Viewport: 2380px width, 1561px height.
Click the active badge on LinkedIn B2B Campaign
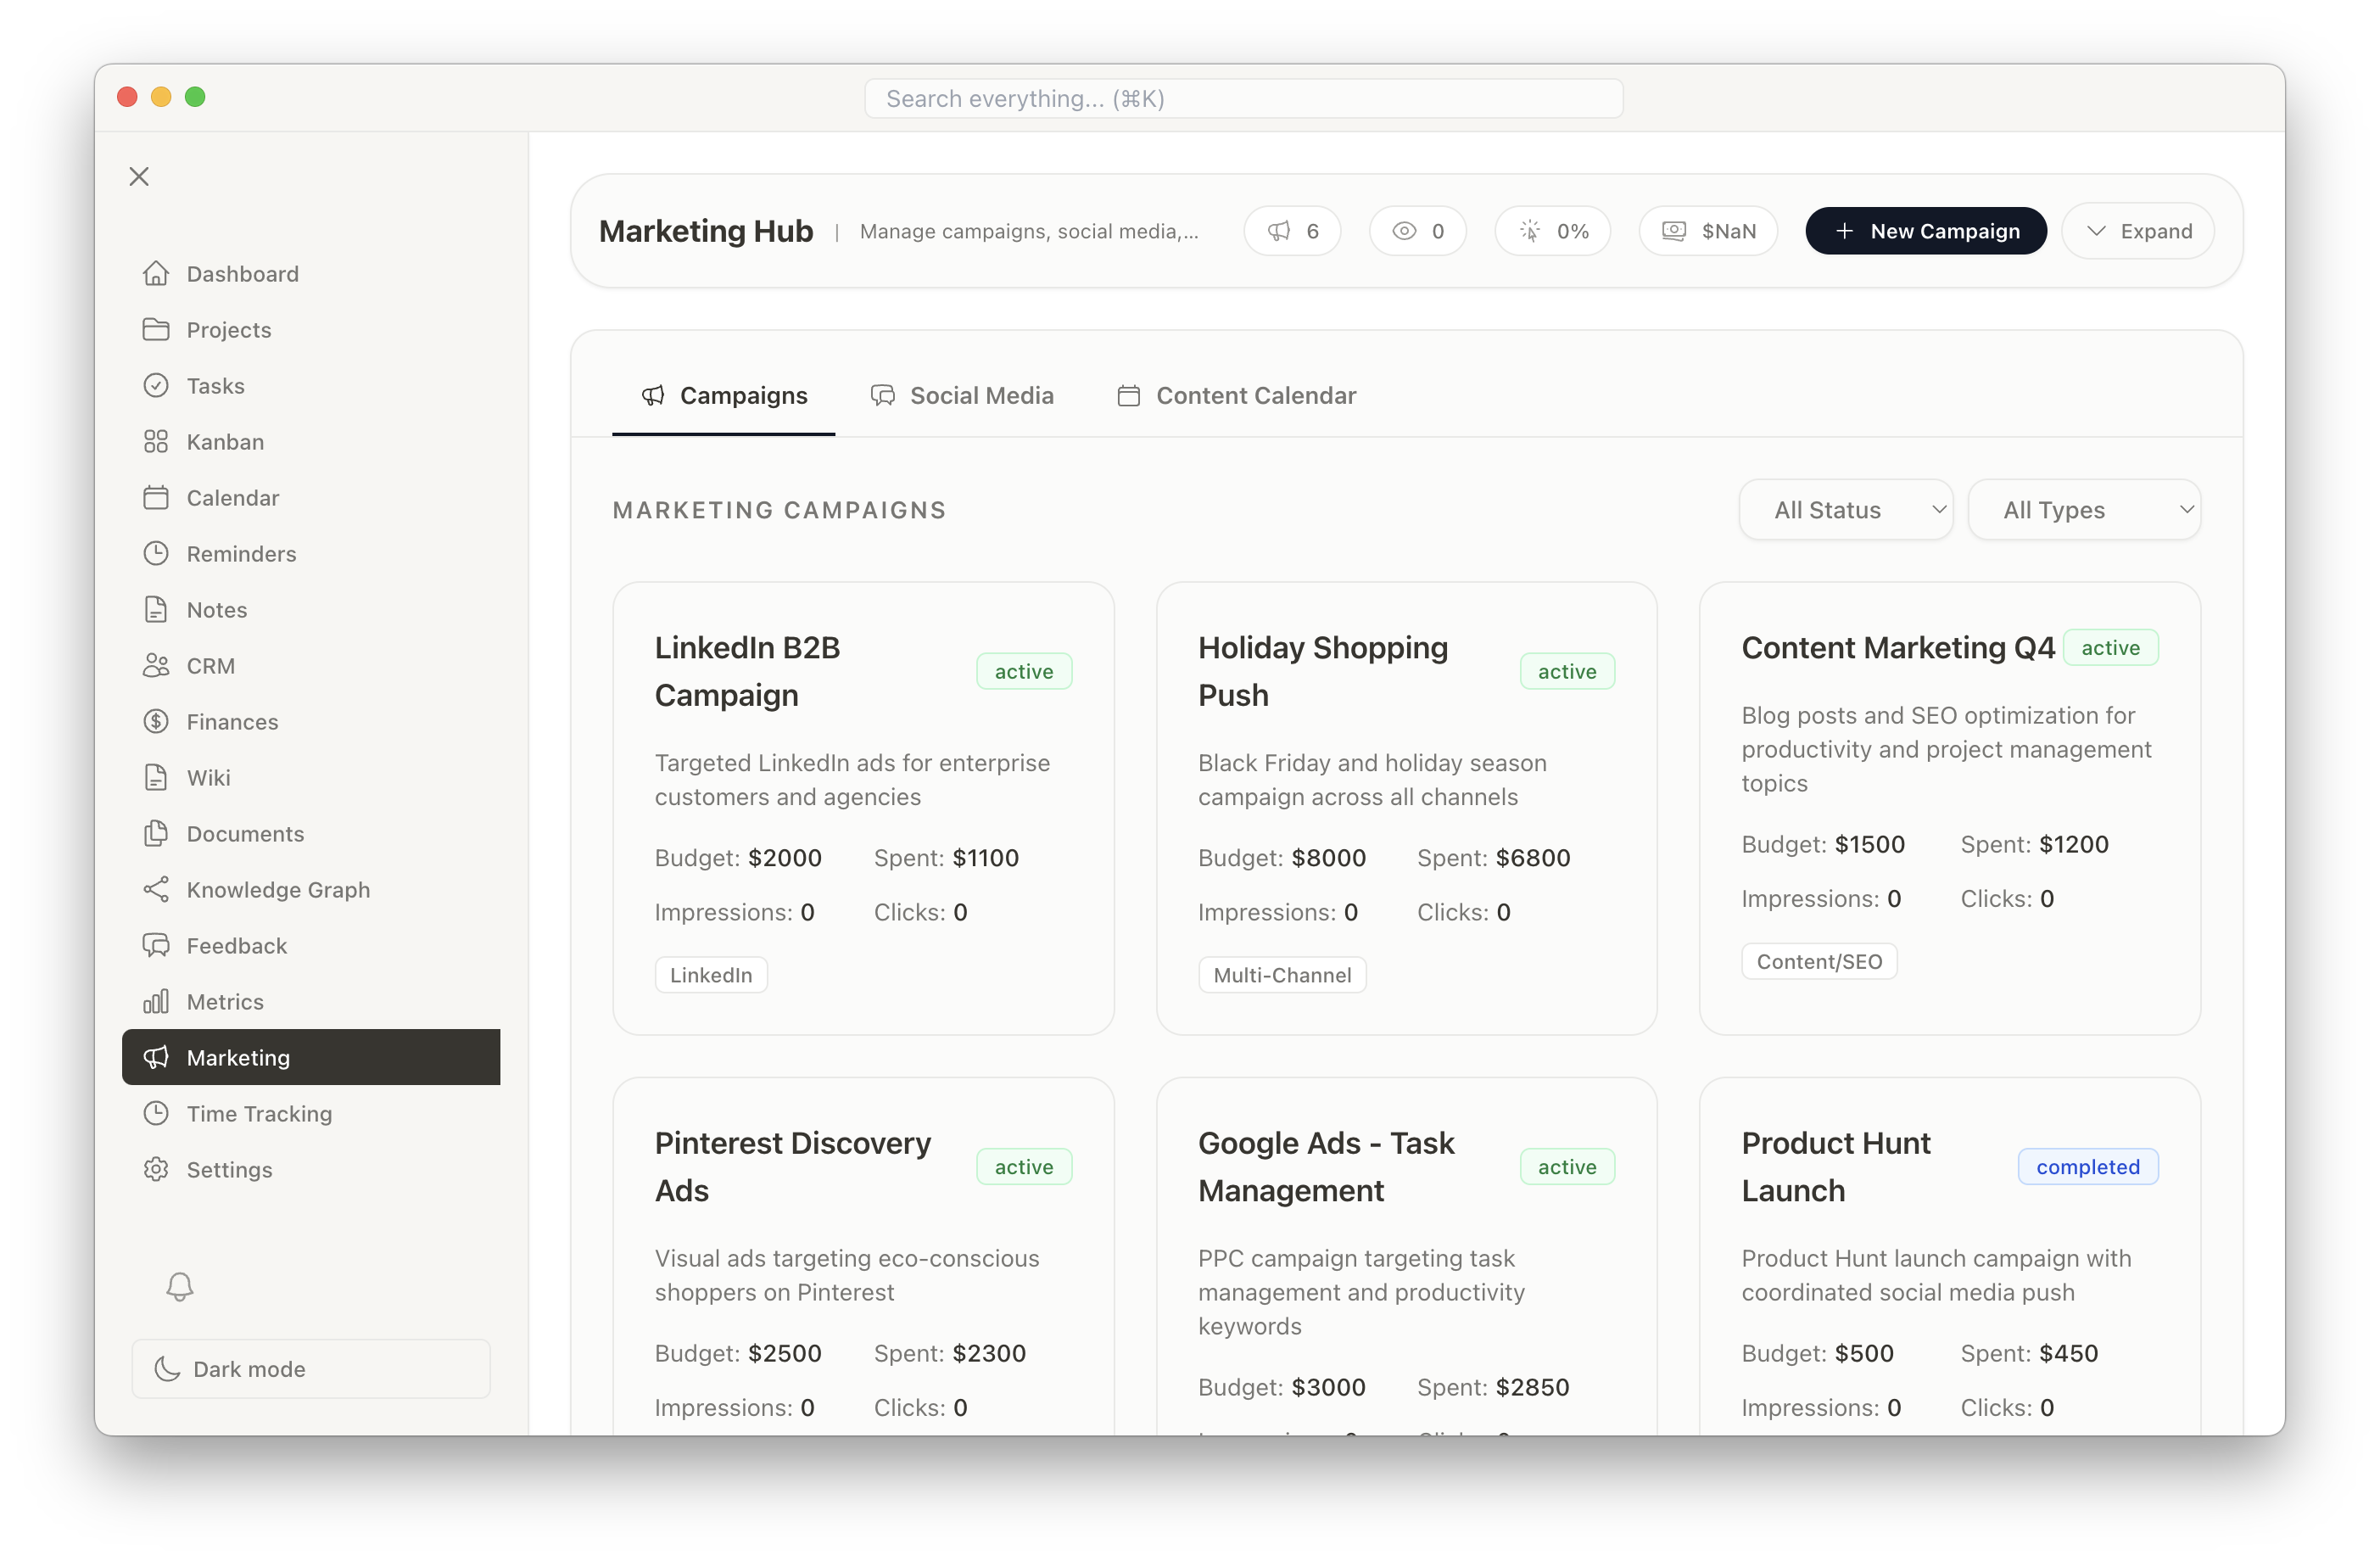click(1024, 671)
